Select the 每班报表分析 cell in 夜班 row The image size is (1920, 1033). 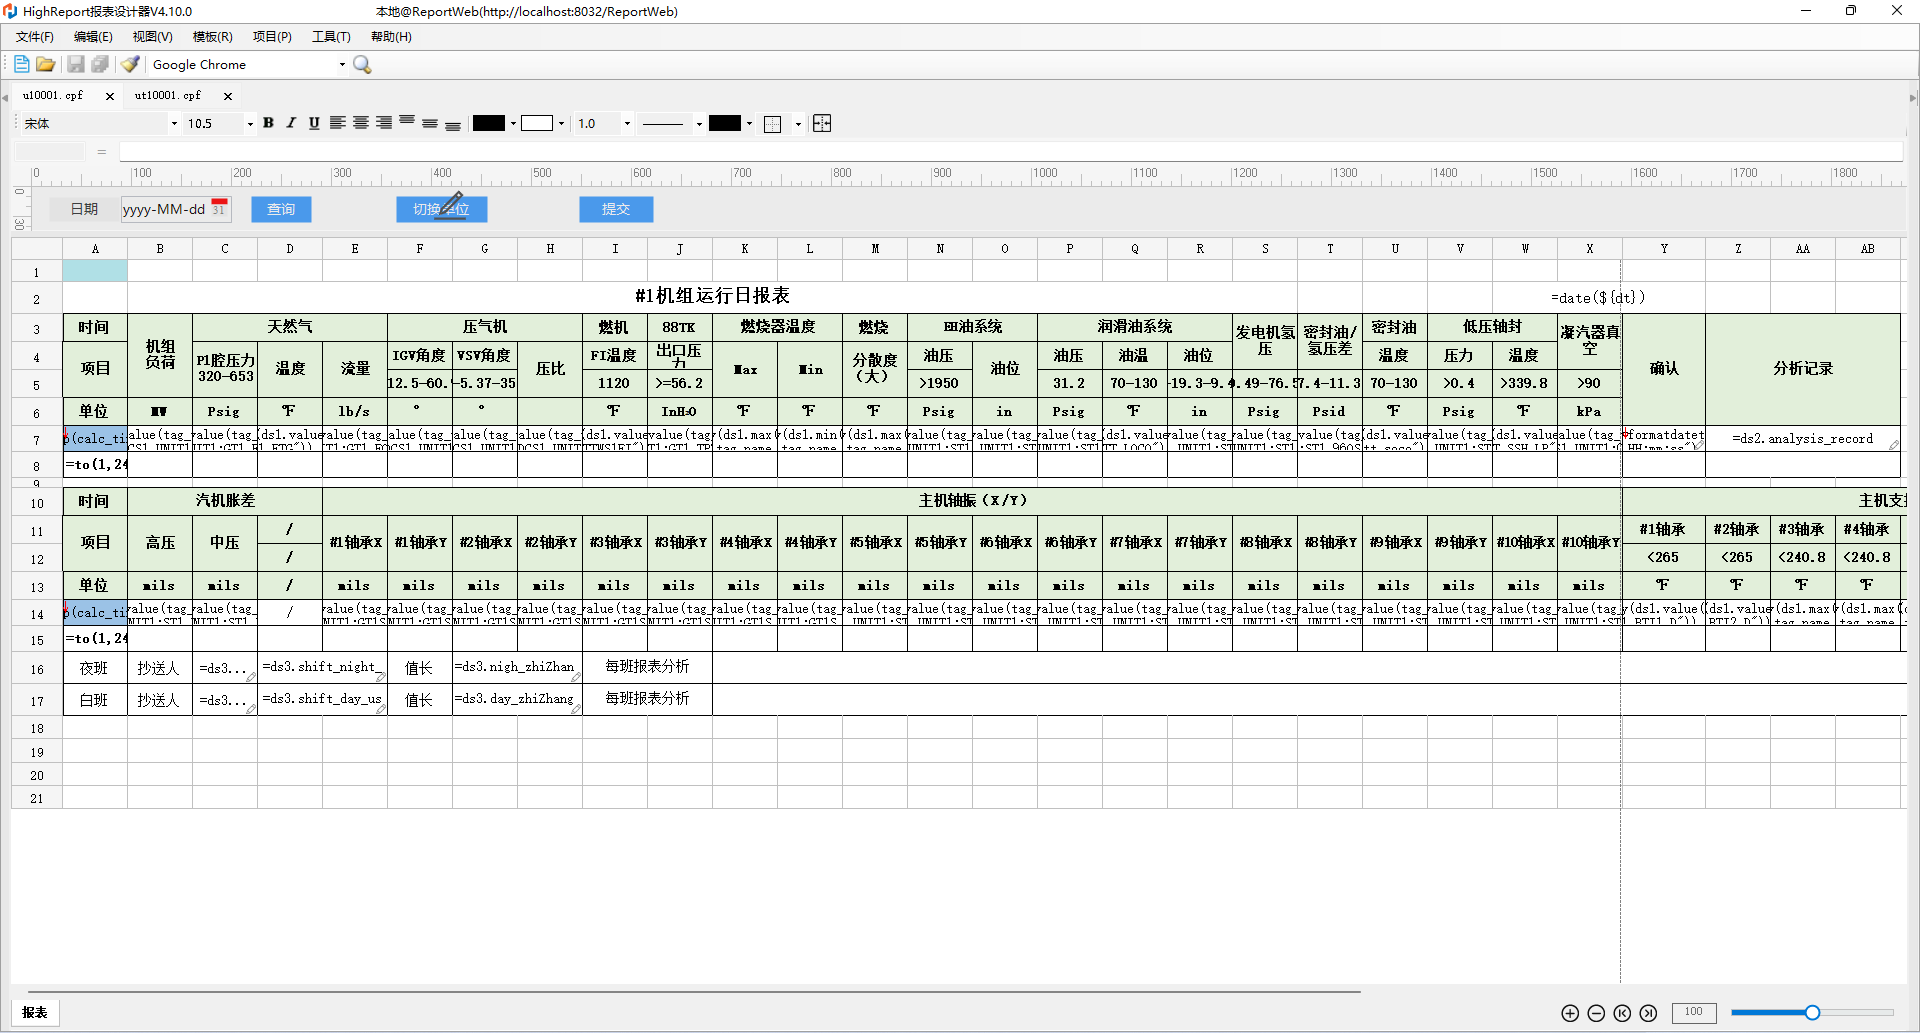(x=647, y=667)
